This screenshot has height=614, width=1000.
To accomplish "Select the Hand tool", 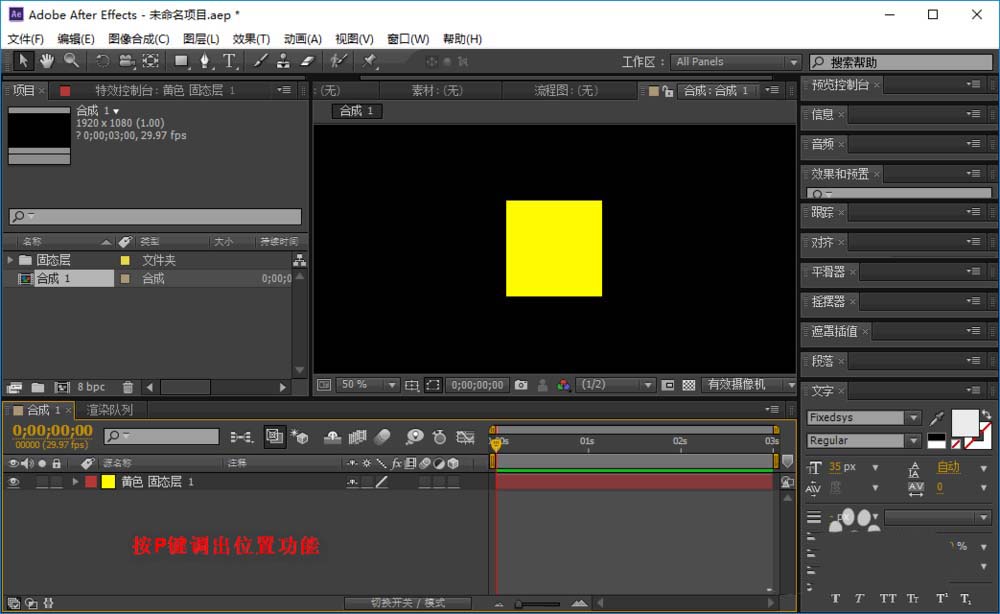I will [x=47, y=61].
